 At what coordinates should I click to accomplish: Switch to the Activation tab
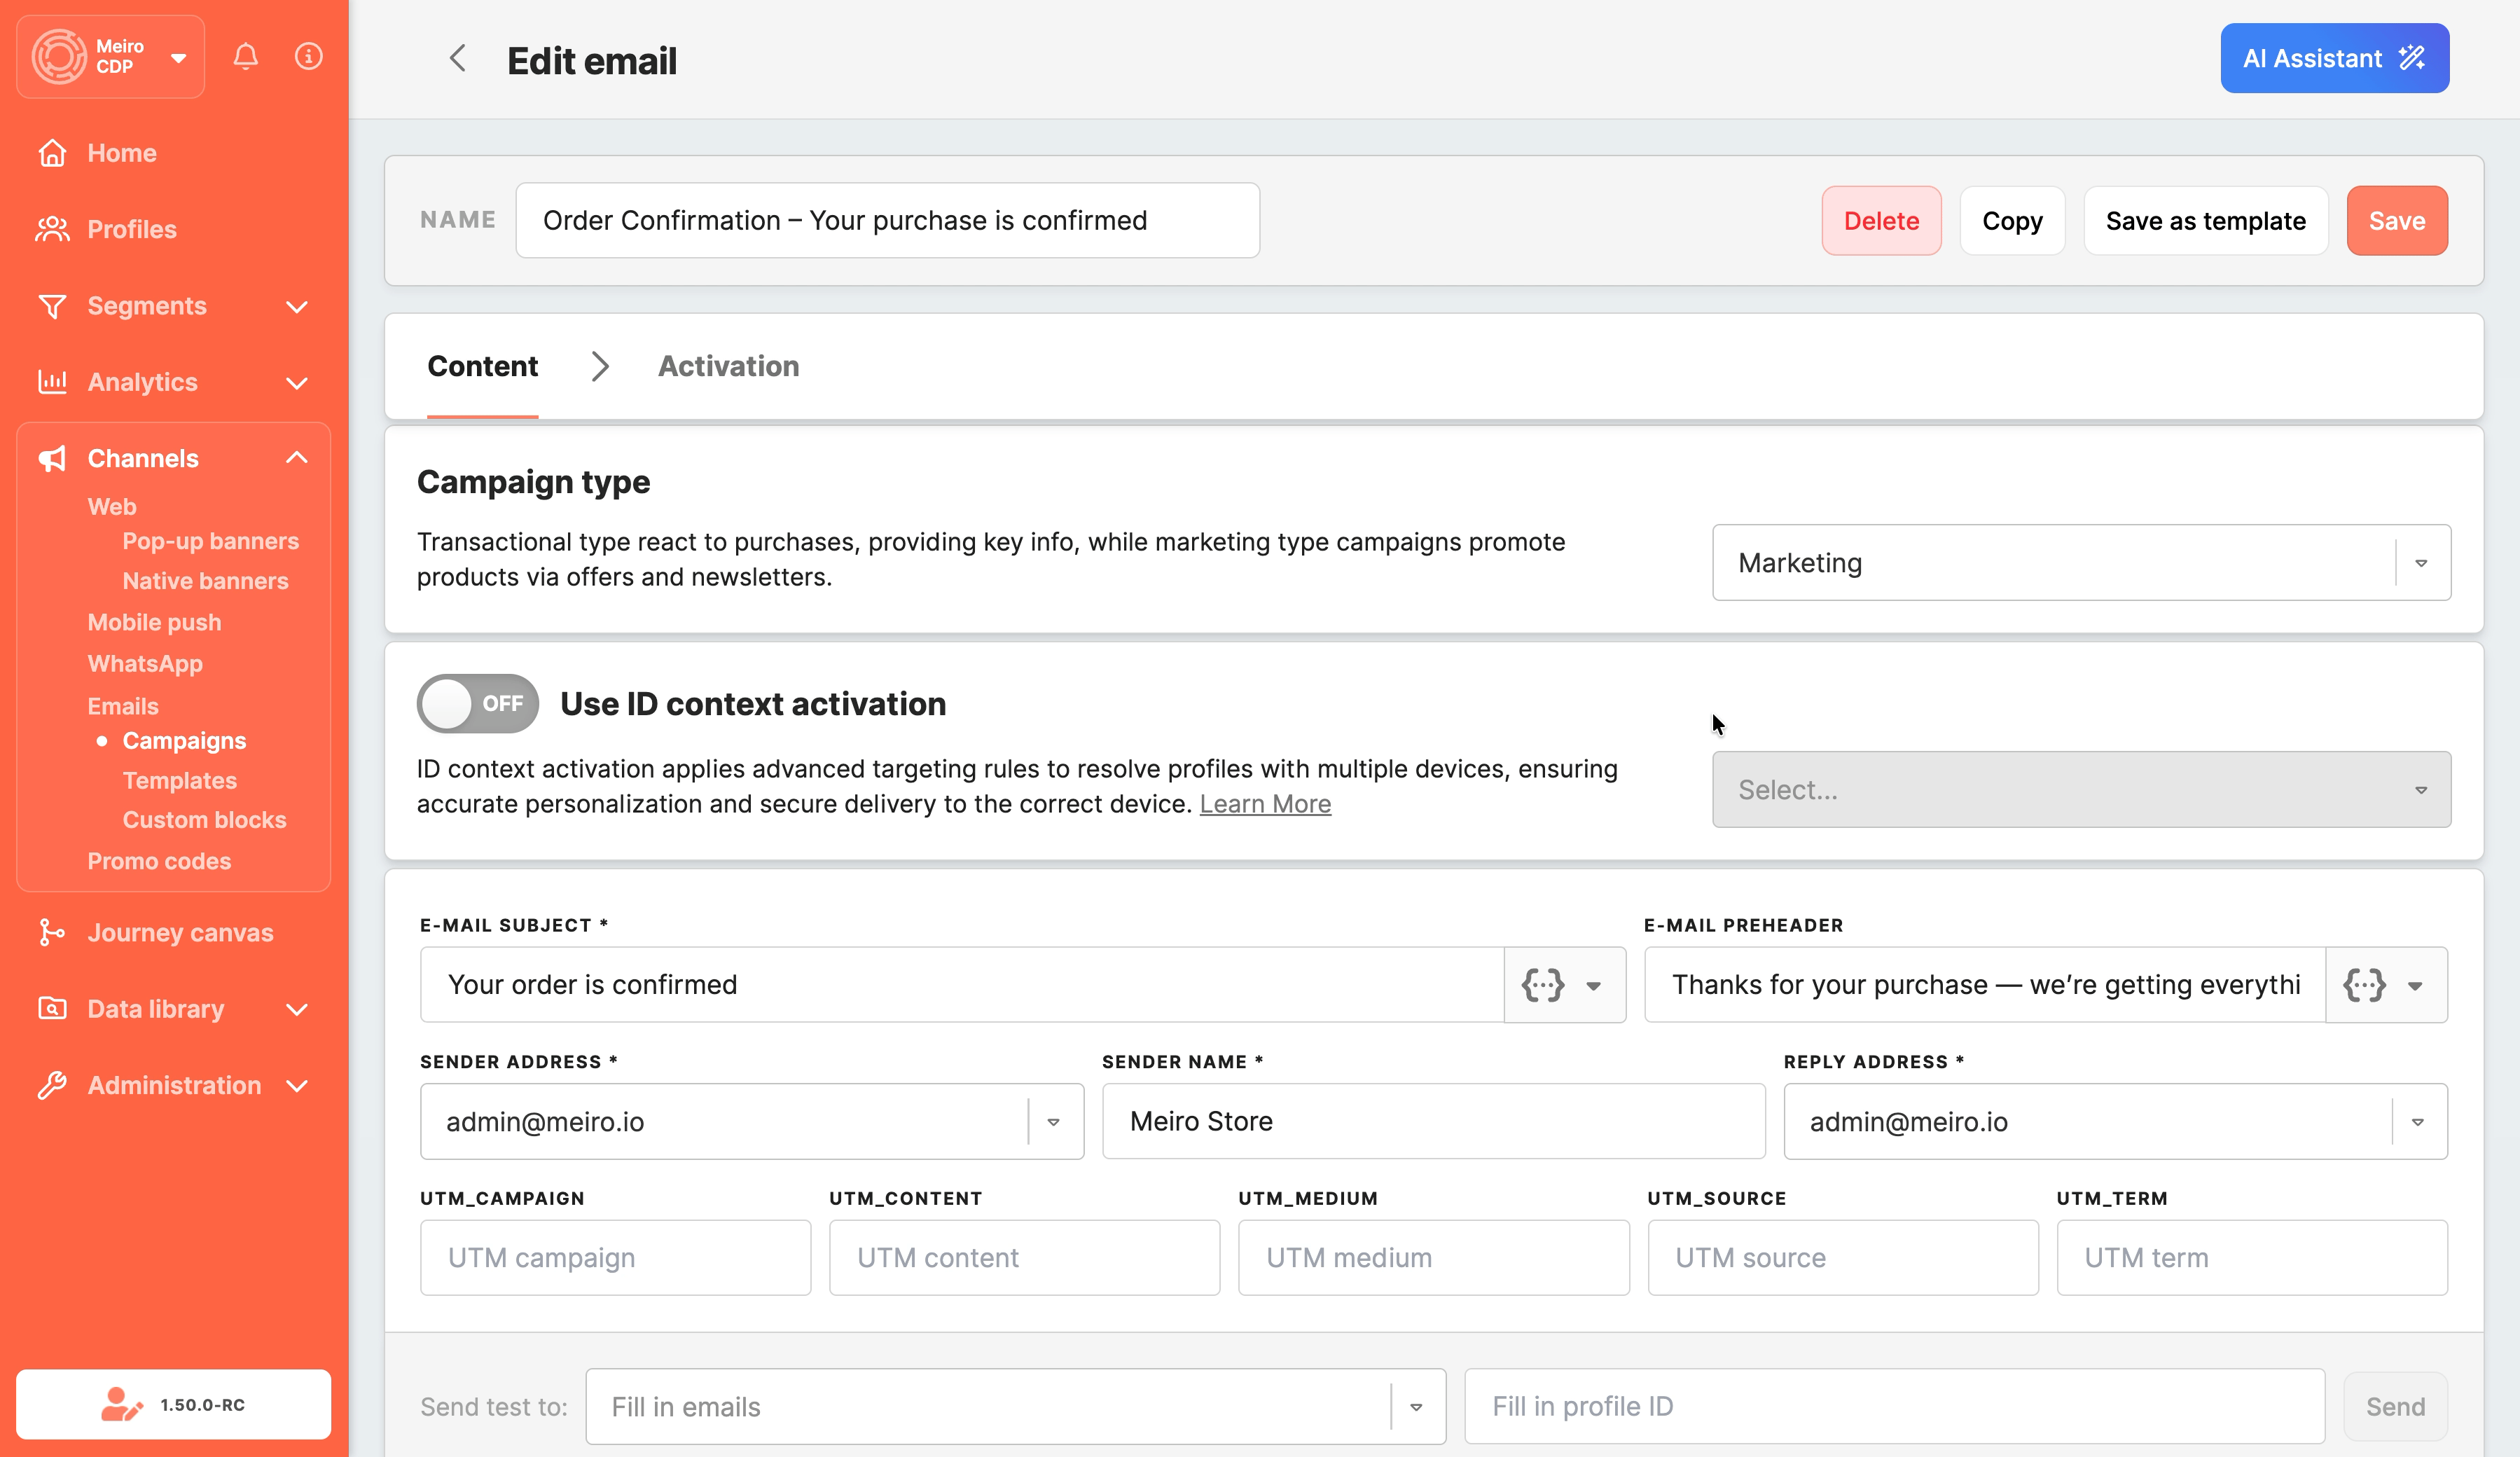(x=728, y=366)
